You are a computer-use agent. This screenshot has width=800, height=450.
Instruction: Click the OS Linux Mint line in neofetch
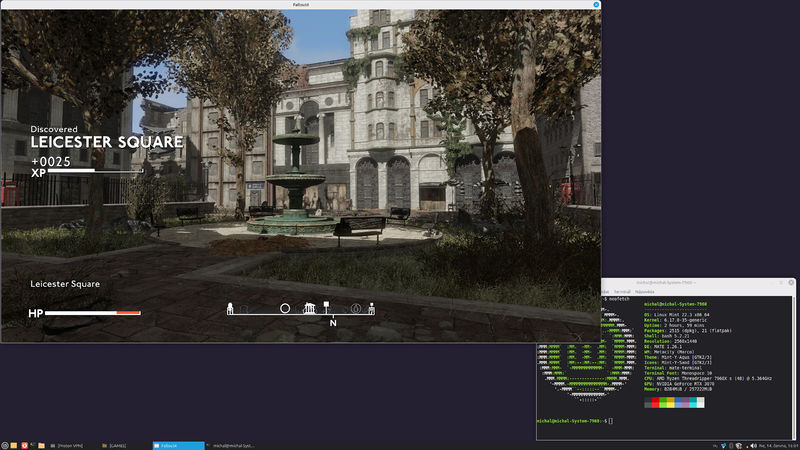point(677,315)
